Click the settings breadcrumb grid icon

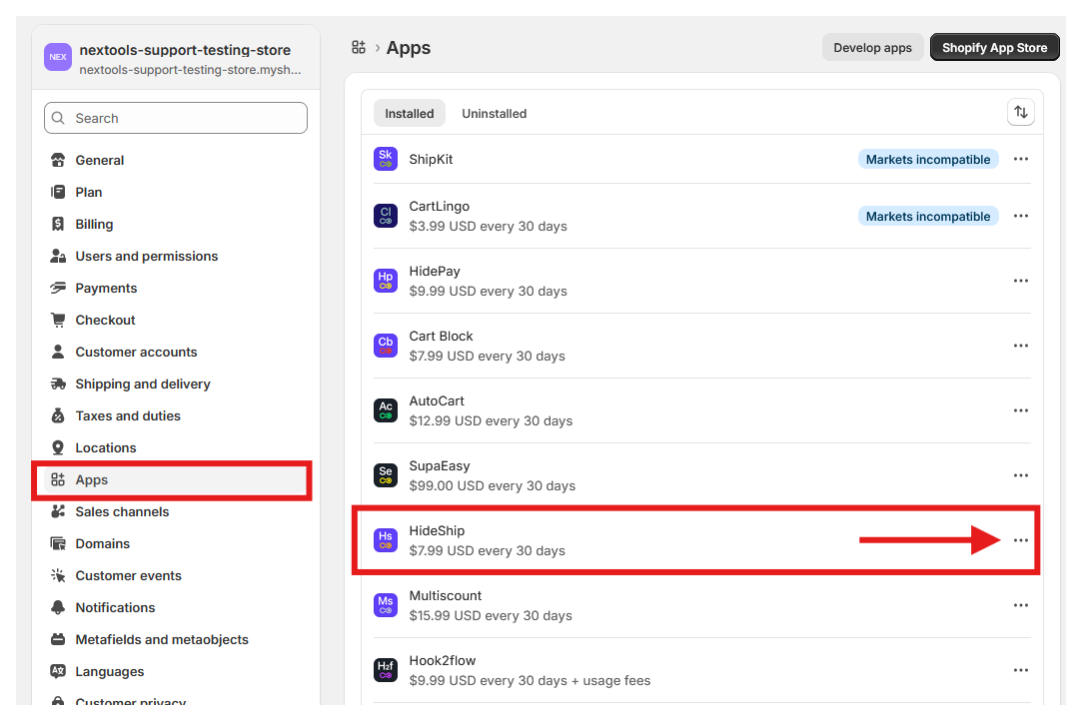(x=359, y=48)
